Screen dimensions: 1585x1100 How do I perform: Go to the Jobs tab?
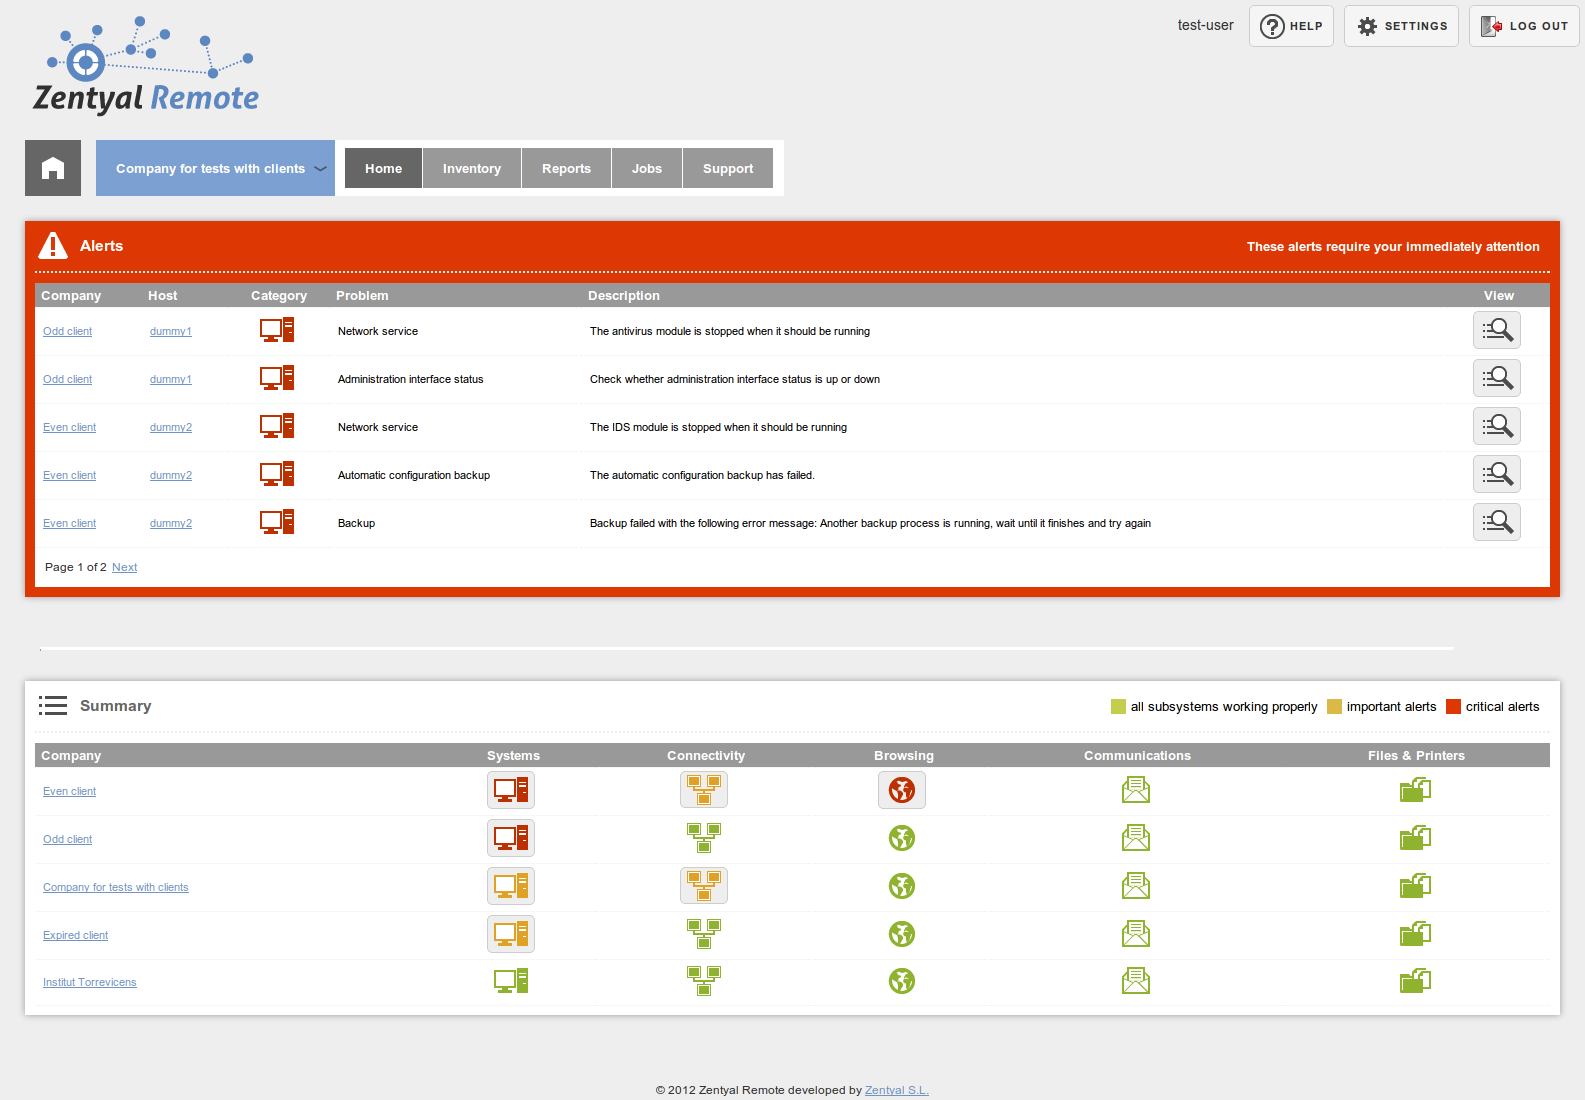point(647,168)
